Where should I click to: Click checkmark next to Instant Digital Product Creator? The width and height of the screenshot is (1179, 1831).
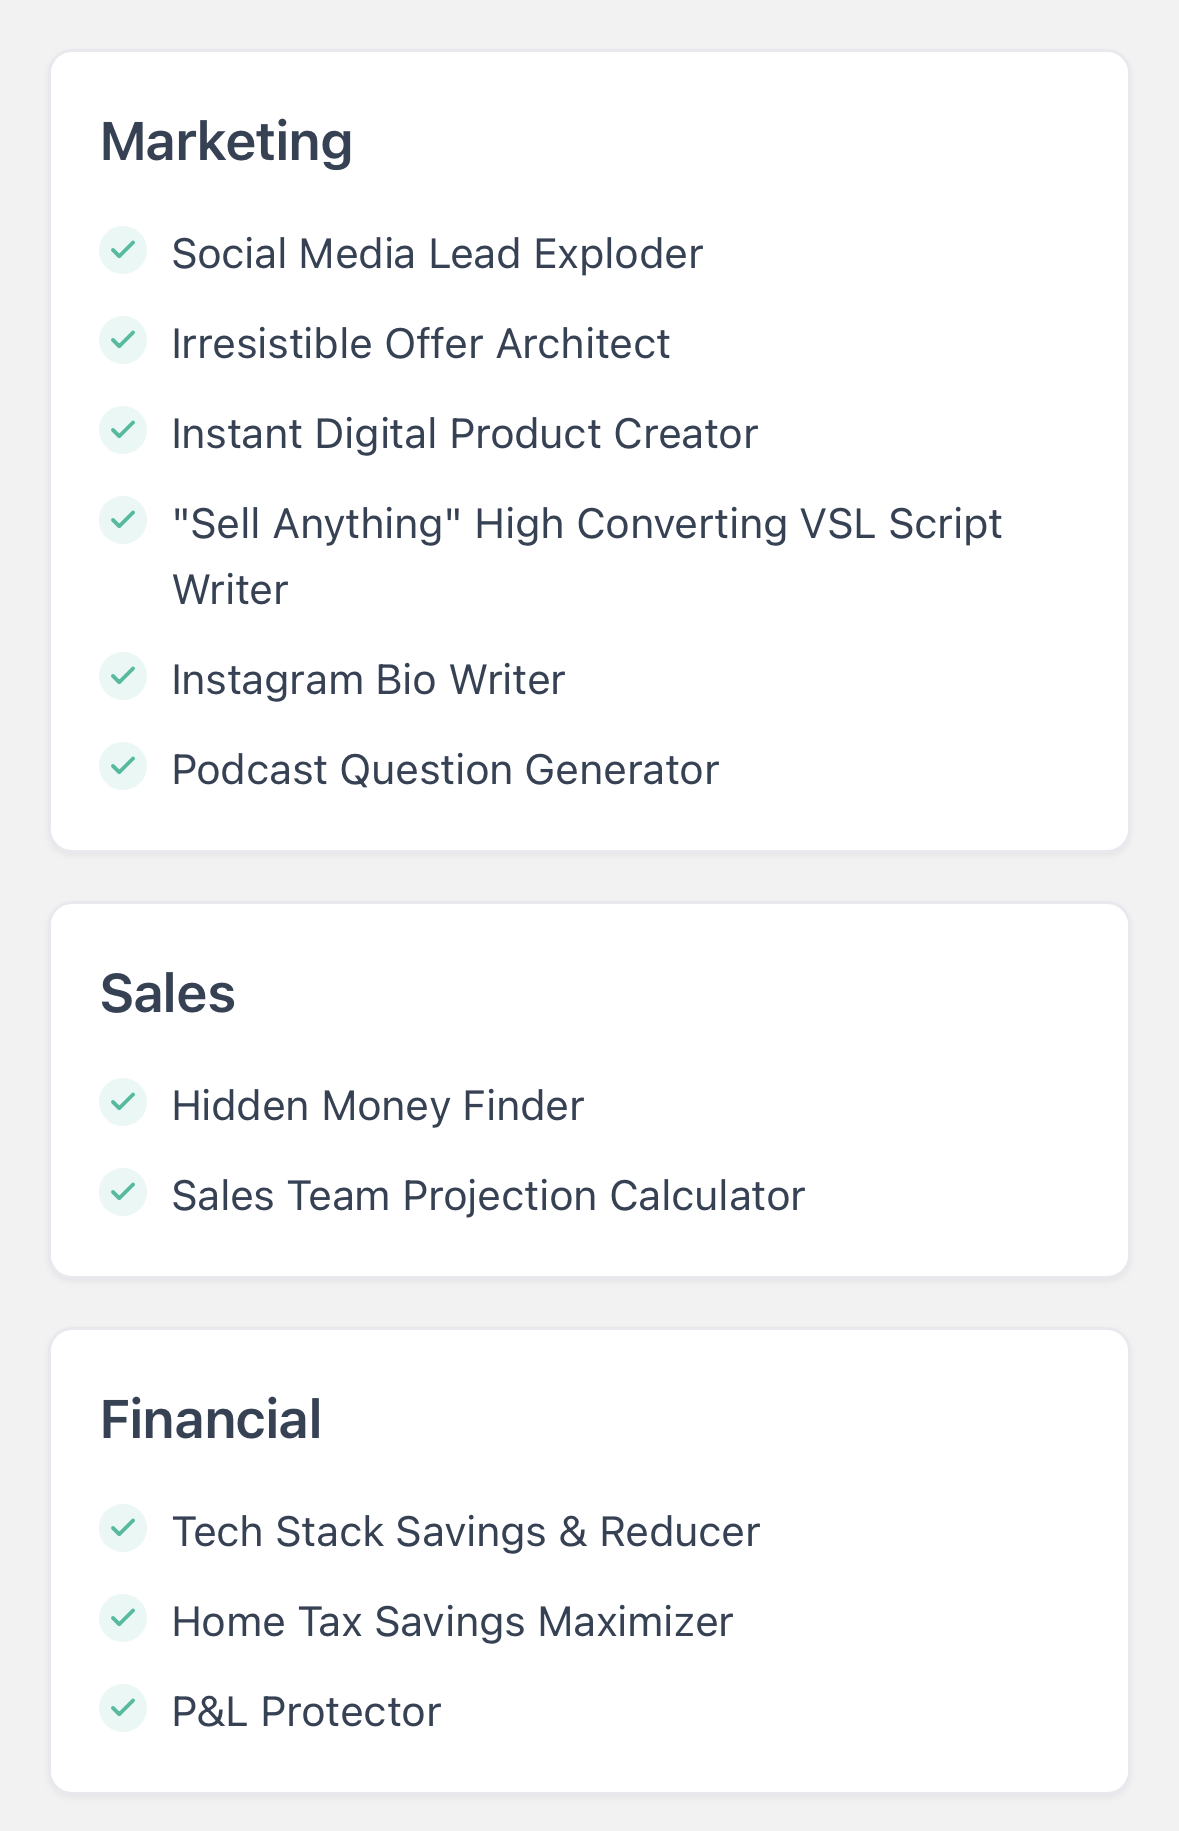(x=123, y=430)
